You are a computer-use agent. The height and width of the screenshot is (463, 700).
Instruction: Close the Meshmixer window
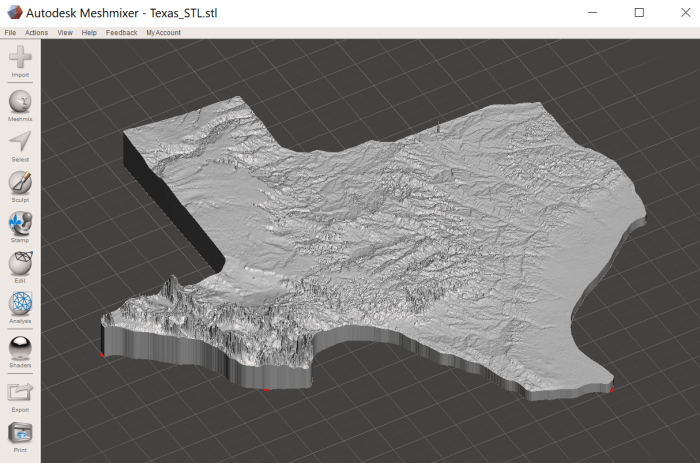click(x=686, y=13)
